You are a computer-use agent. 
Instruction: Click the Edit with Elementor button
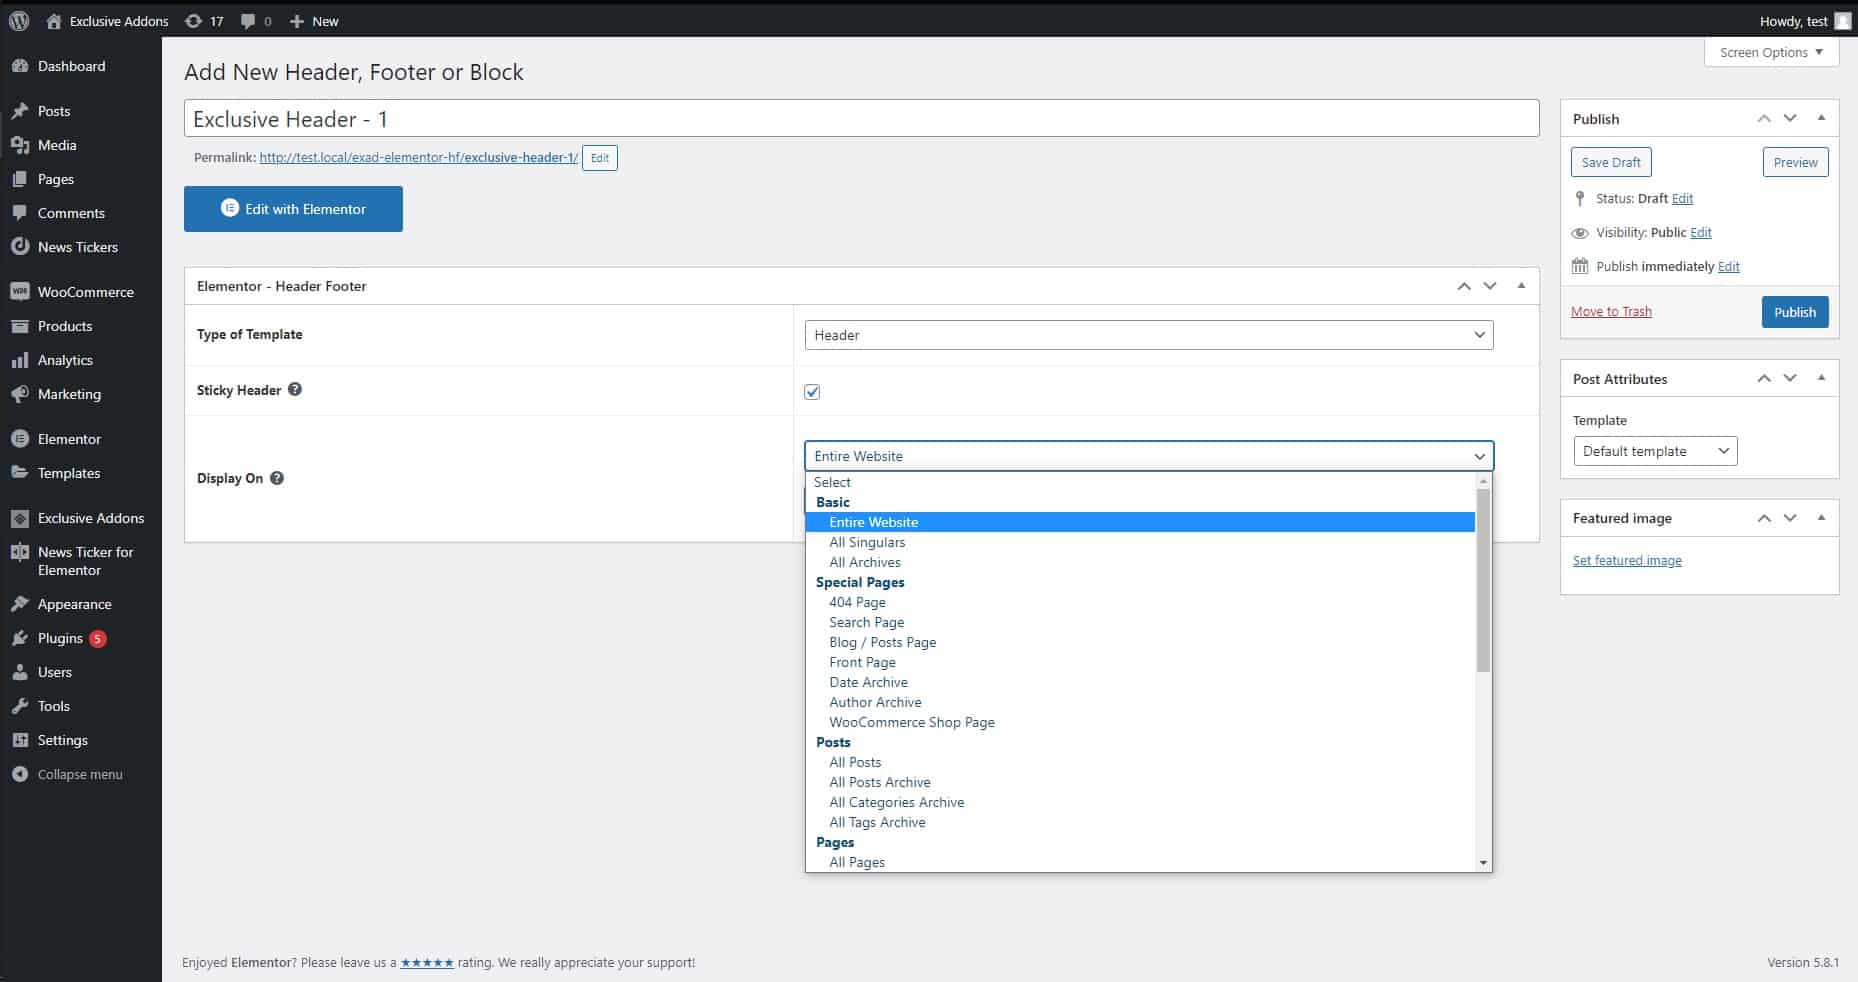(293, 209)
